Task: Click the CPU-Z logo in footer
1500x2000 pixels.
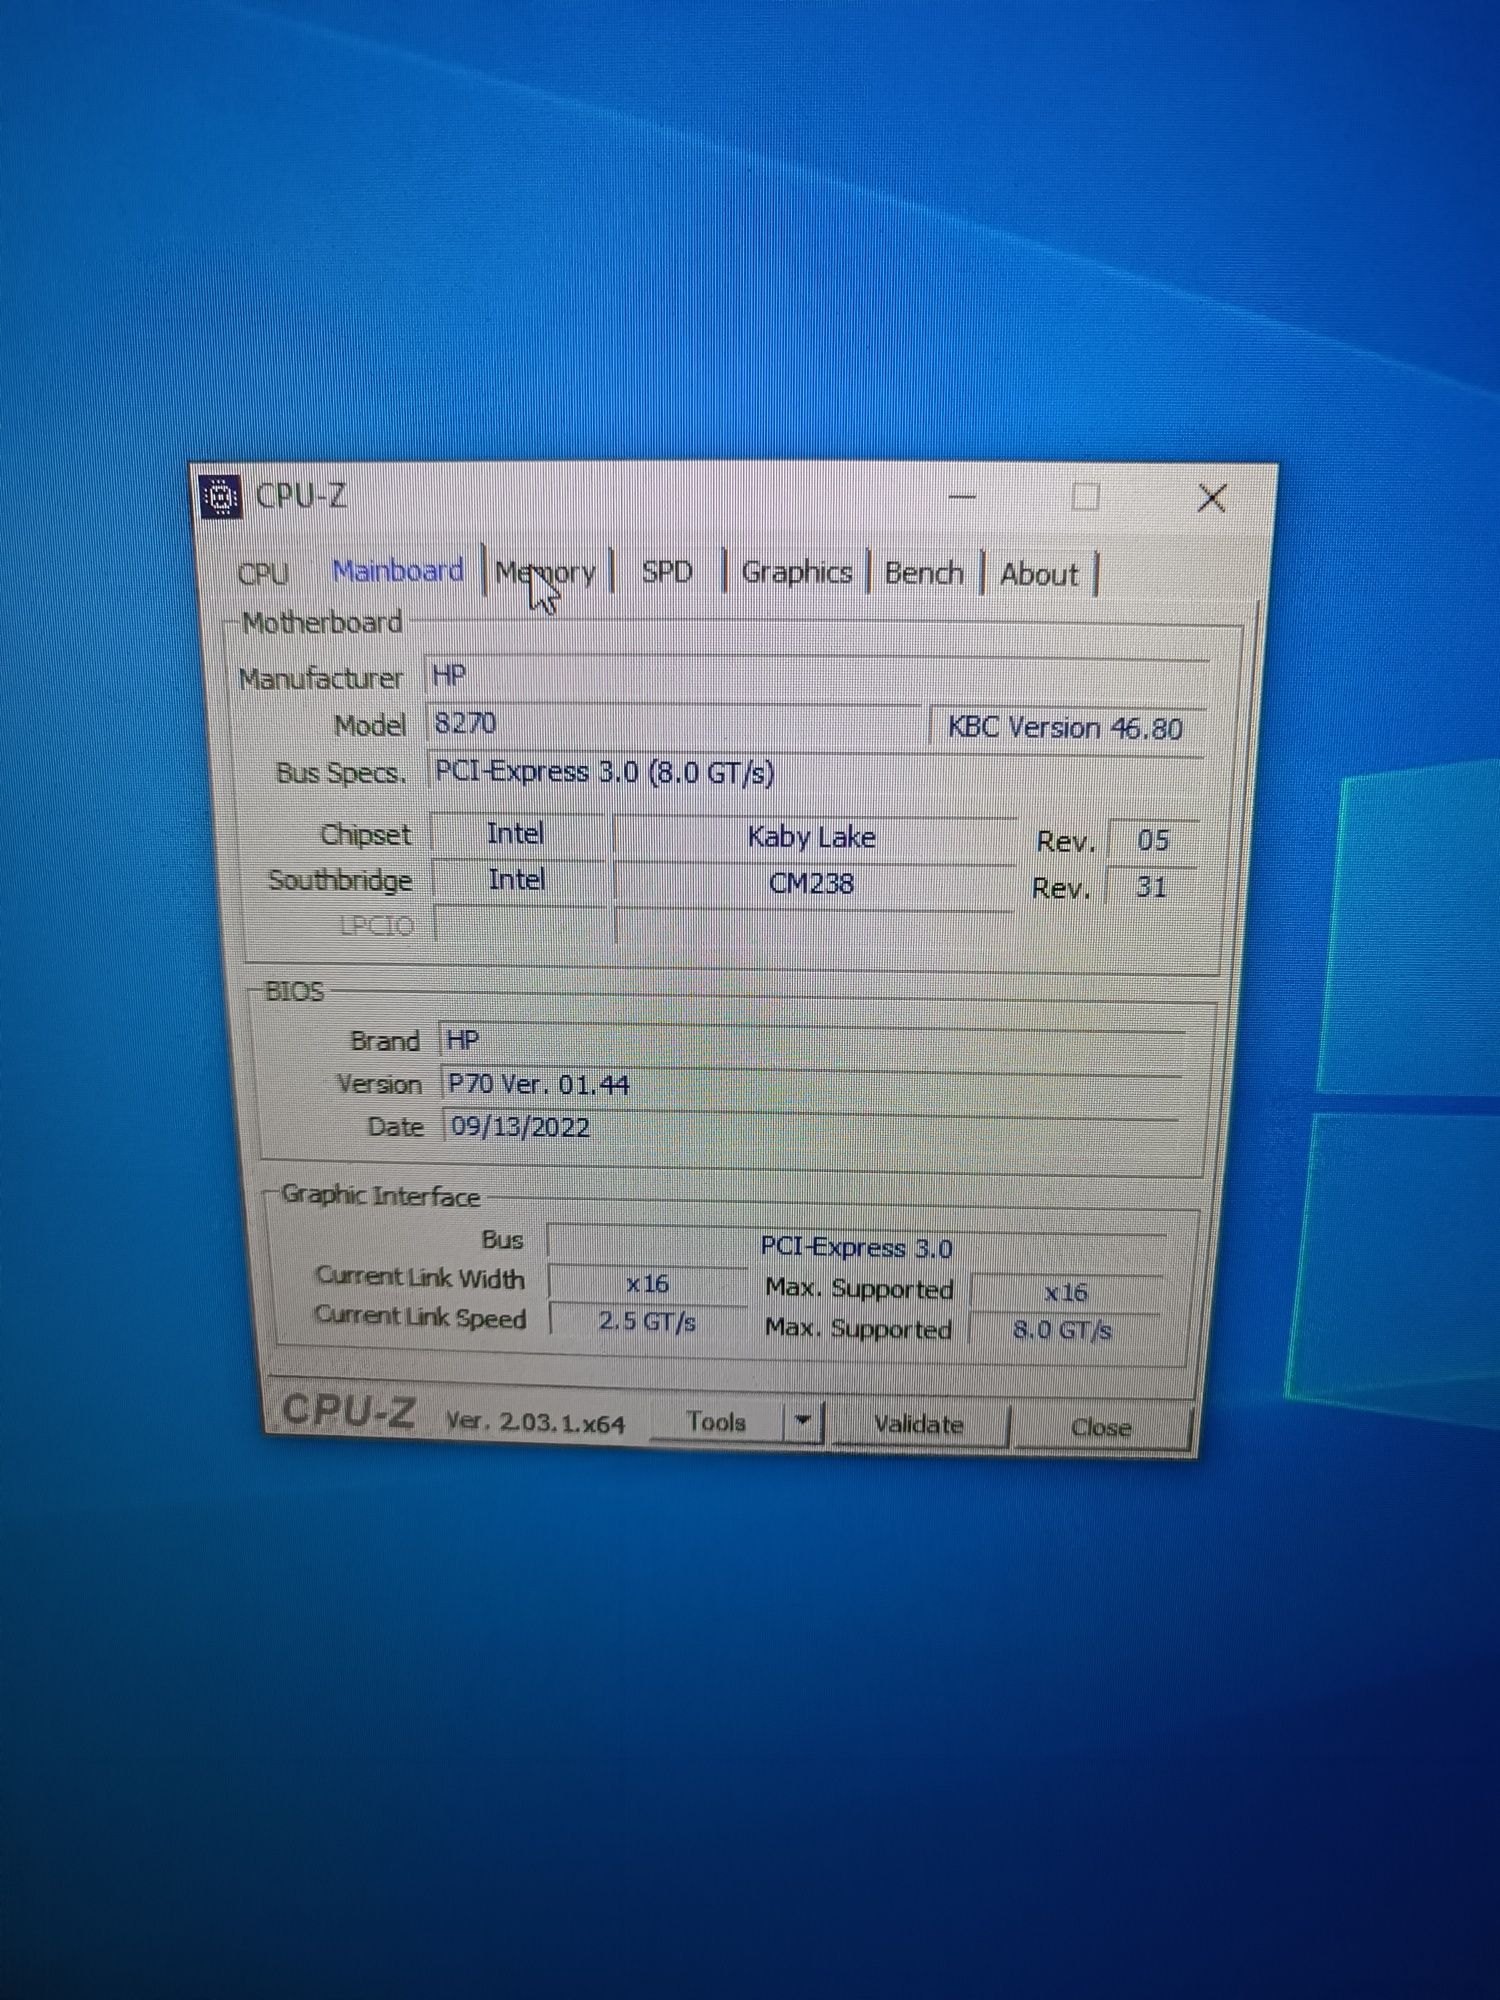Action: (x=348, y=1411)
